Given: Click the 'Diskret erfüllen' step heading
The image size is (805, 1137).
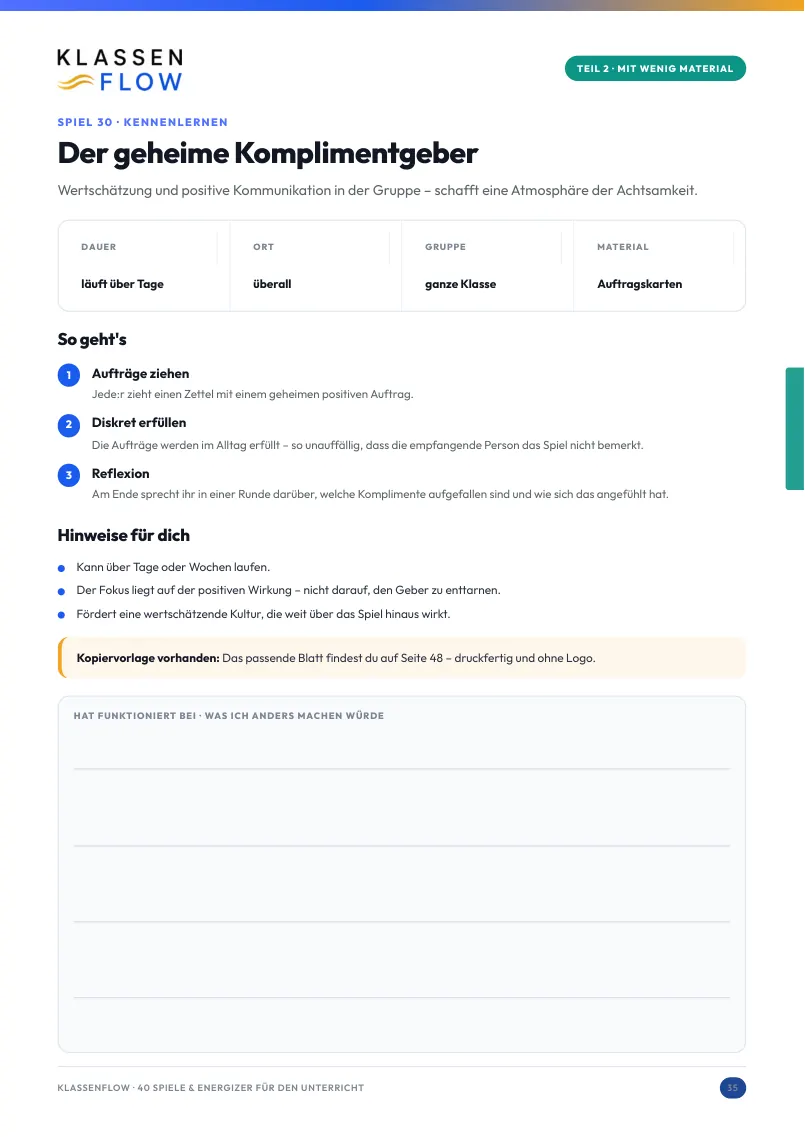Looking at the screenshot, I should [139, 422].
